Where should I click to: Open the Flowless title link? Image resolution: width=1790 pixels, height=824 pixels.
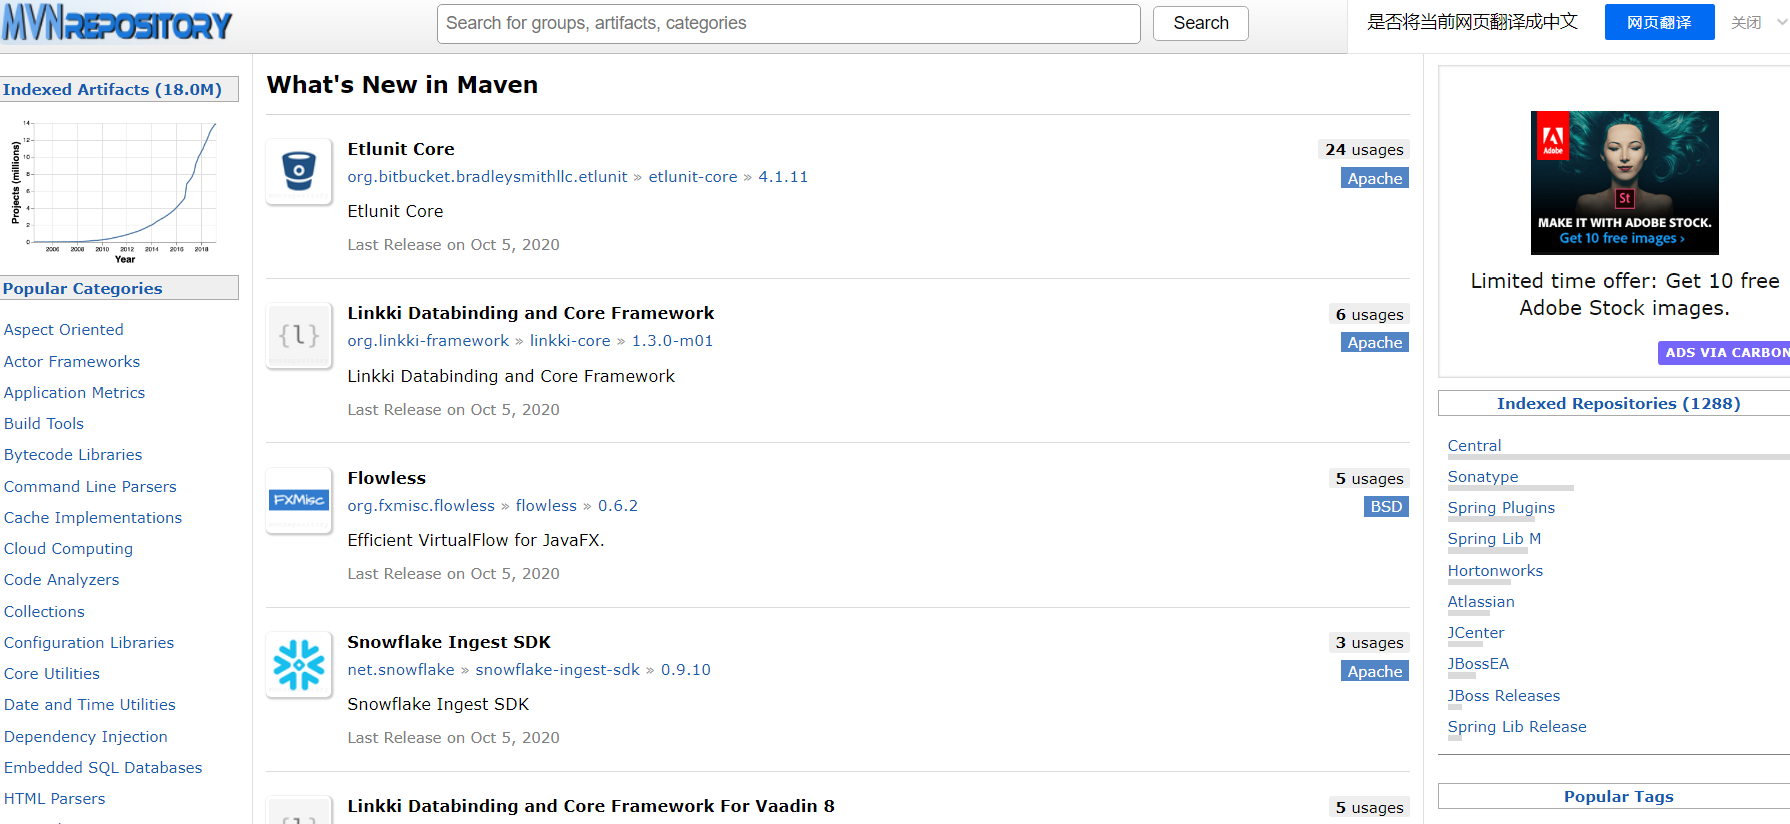387,478
